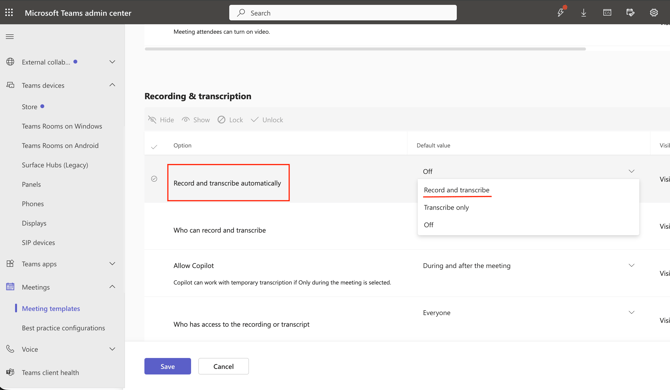Open Surface Hubs (Legacy)
Screen dimensions: 670x390
tap(55, 165)
